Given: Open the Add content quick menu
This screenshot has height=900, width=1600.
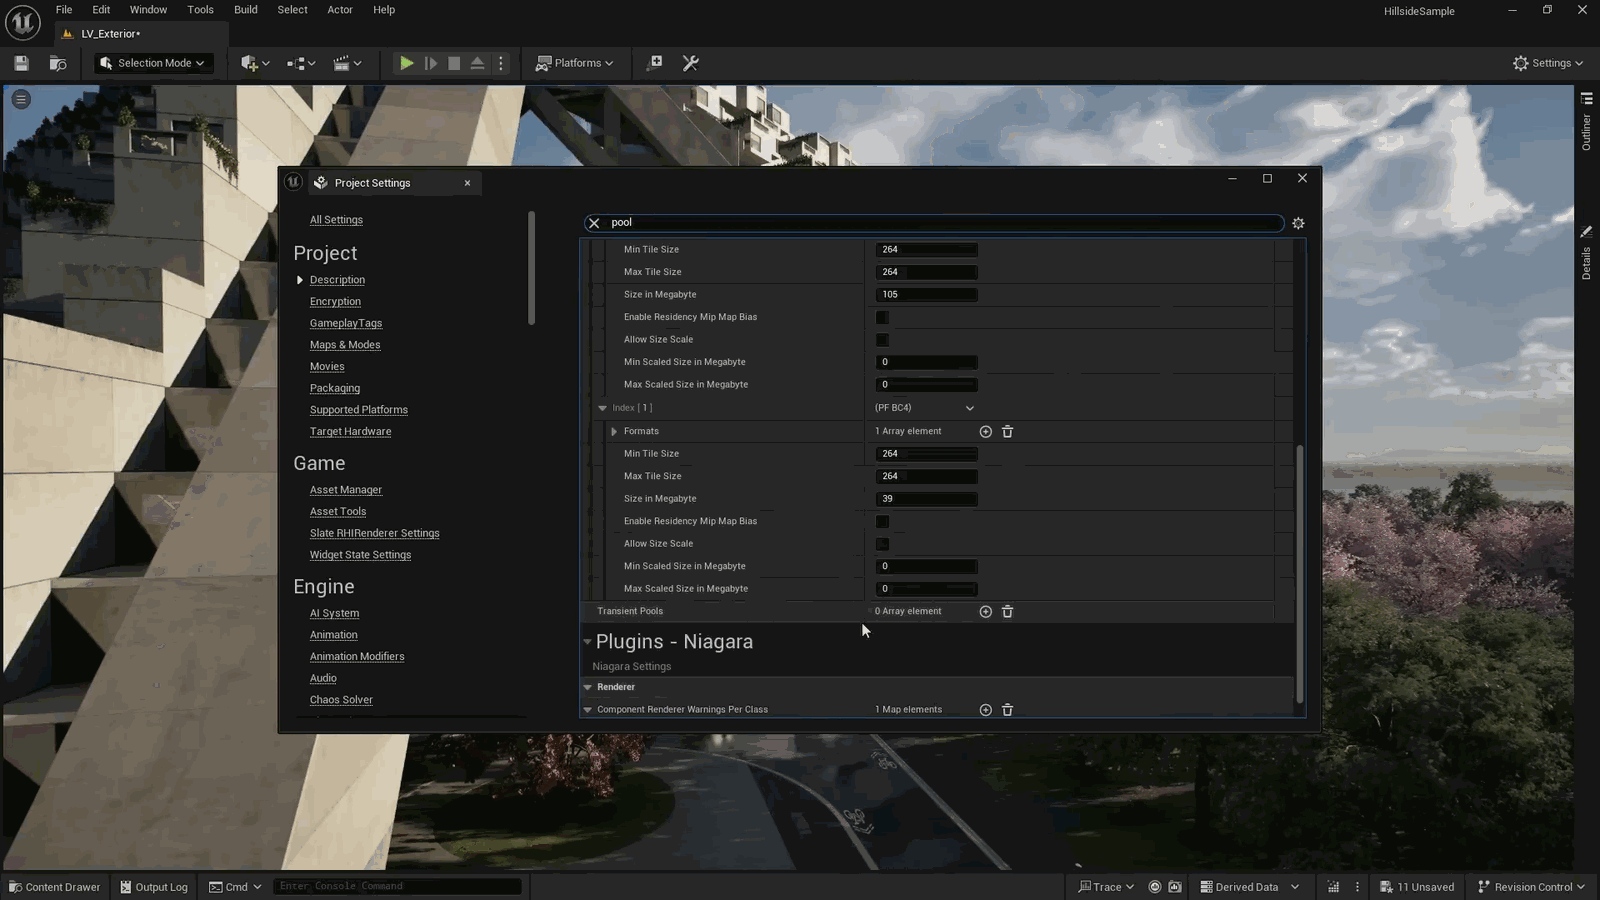Looking at the screenshot, I should pos(255,63).
